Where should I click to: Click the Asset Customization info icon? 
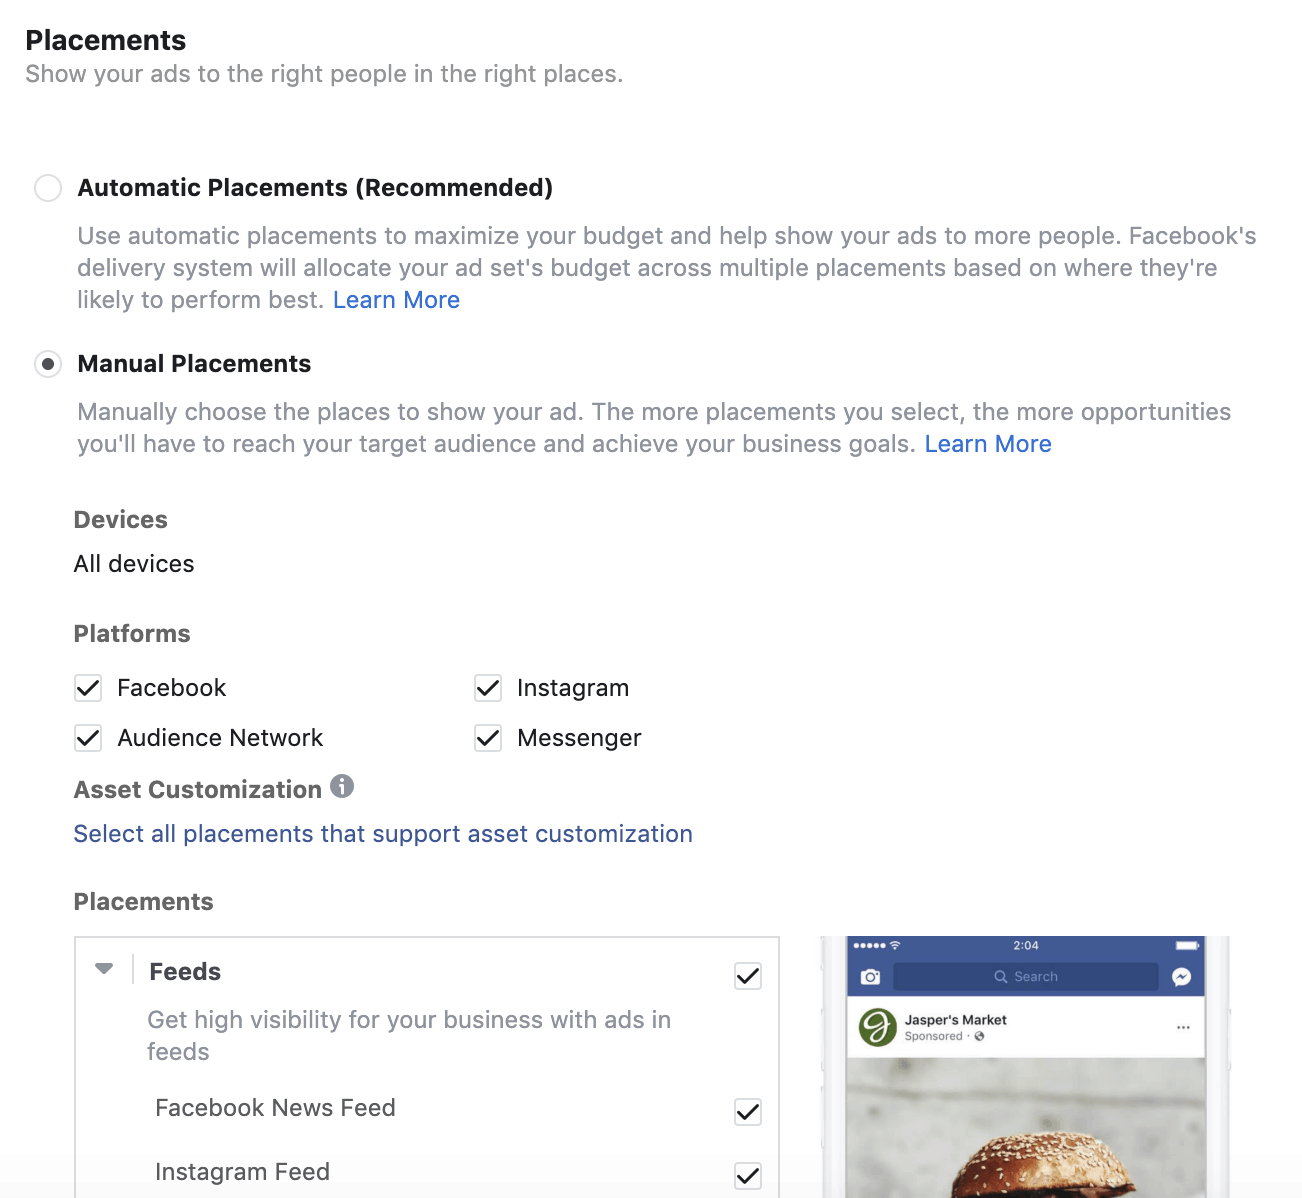[x=342, y=787]
